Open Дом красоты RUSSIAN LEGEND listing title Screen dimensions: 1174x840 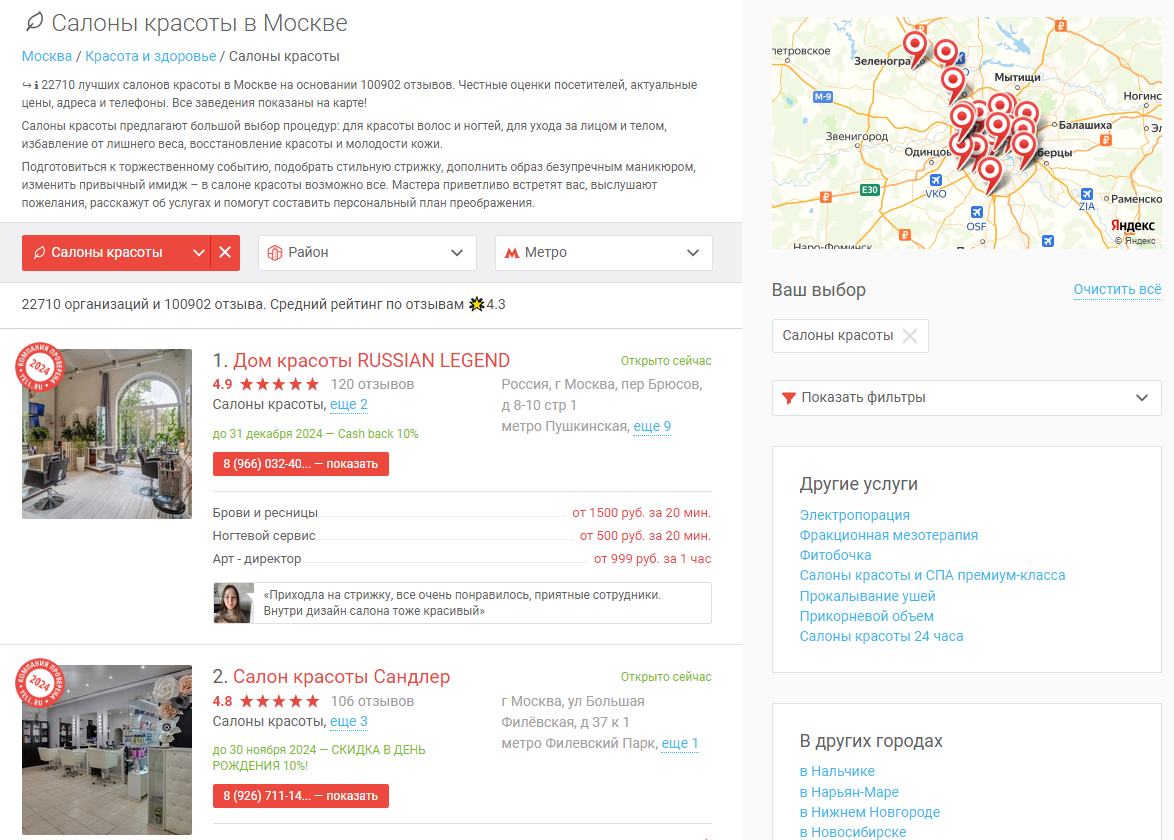click(371, 361)
